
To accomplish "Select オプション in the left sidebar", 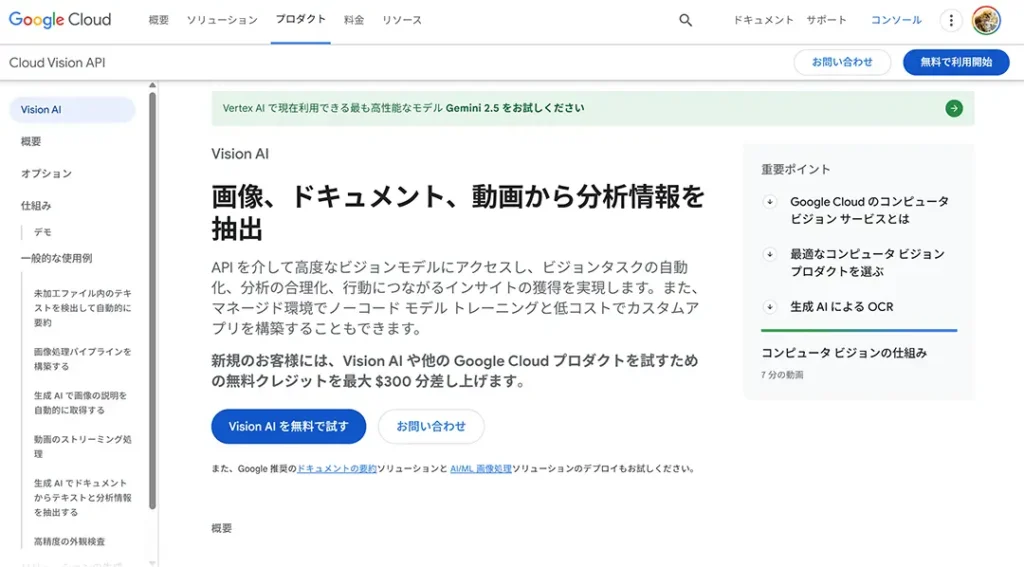I will click(x=46, y=173).
